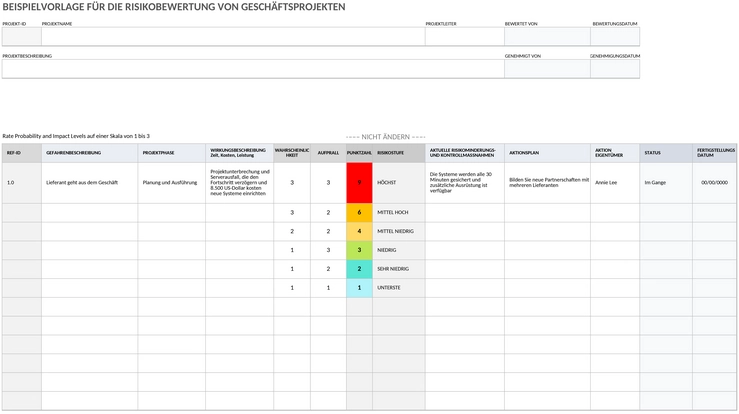Select the red score cell showing 9
The image size is (739, 414).
[359, 183]
